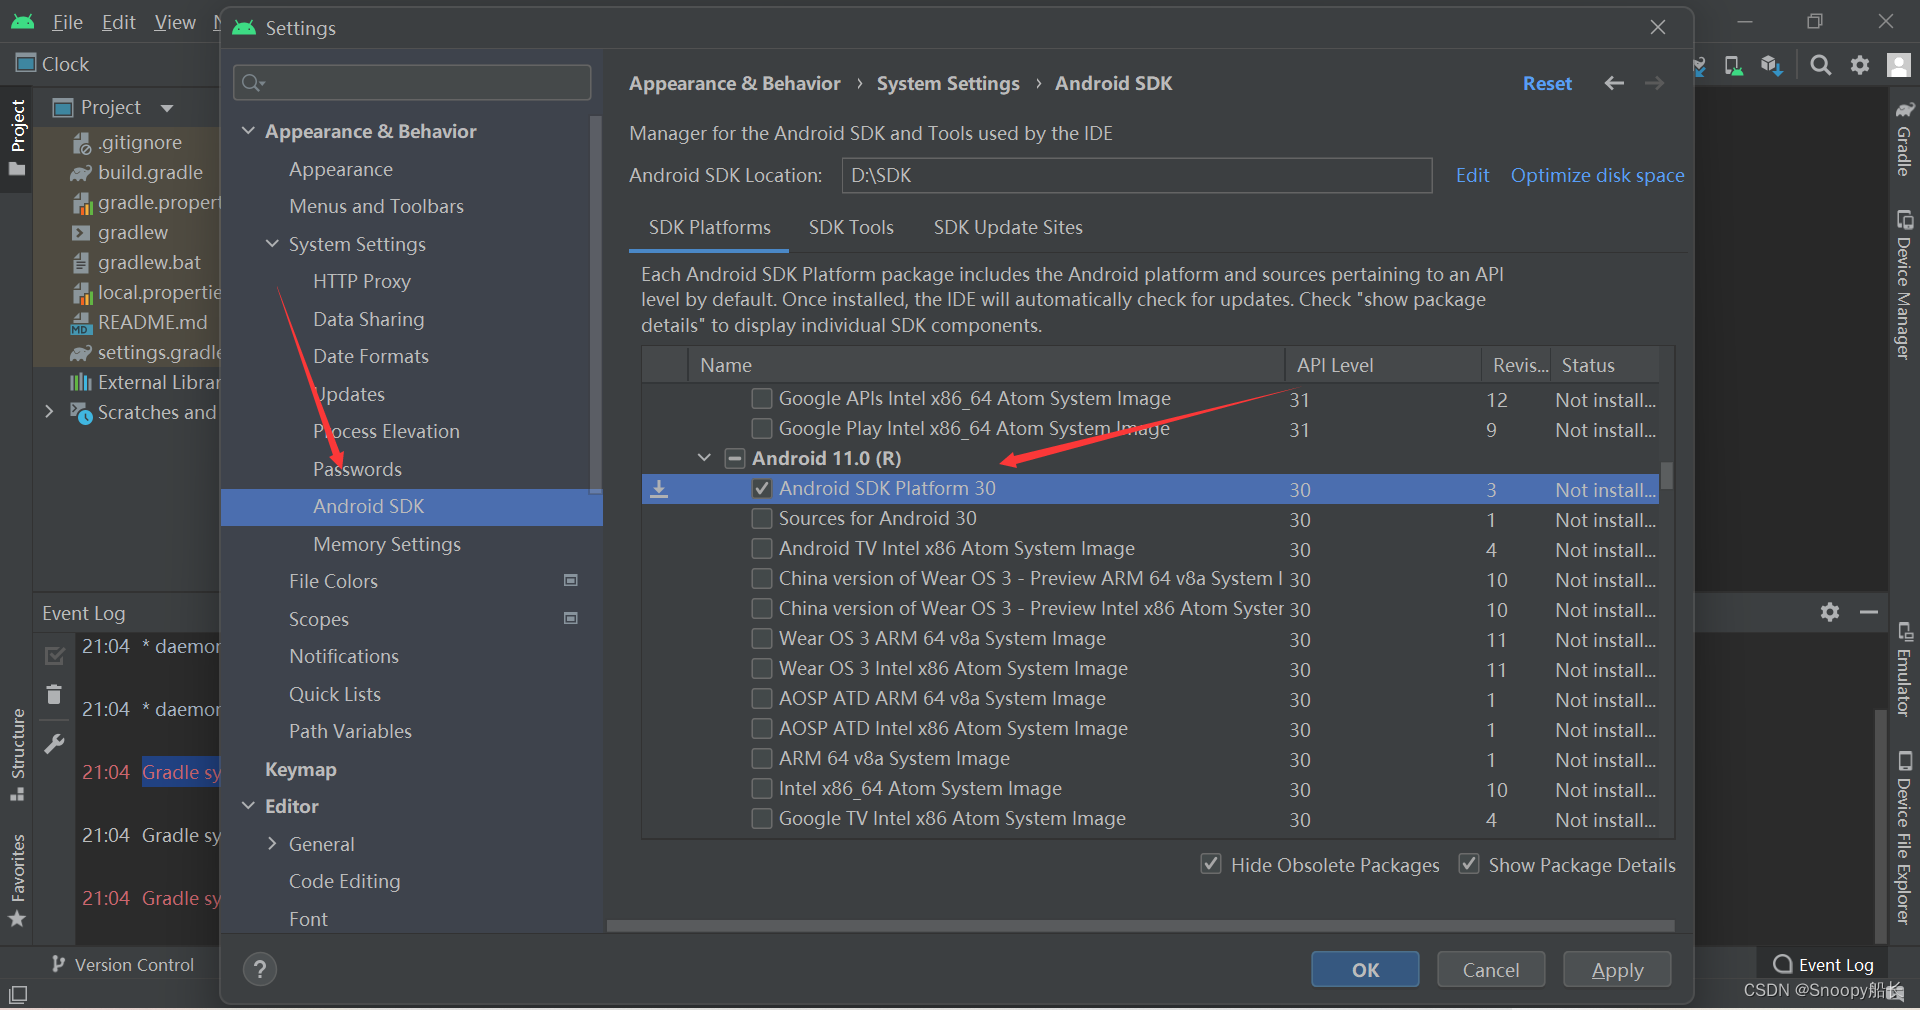This screenshot has height=1010, width=1920.
Task: Collapse Appearance & Behavior section
Action: tap(248, 131)
